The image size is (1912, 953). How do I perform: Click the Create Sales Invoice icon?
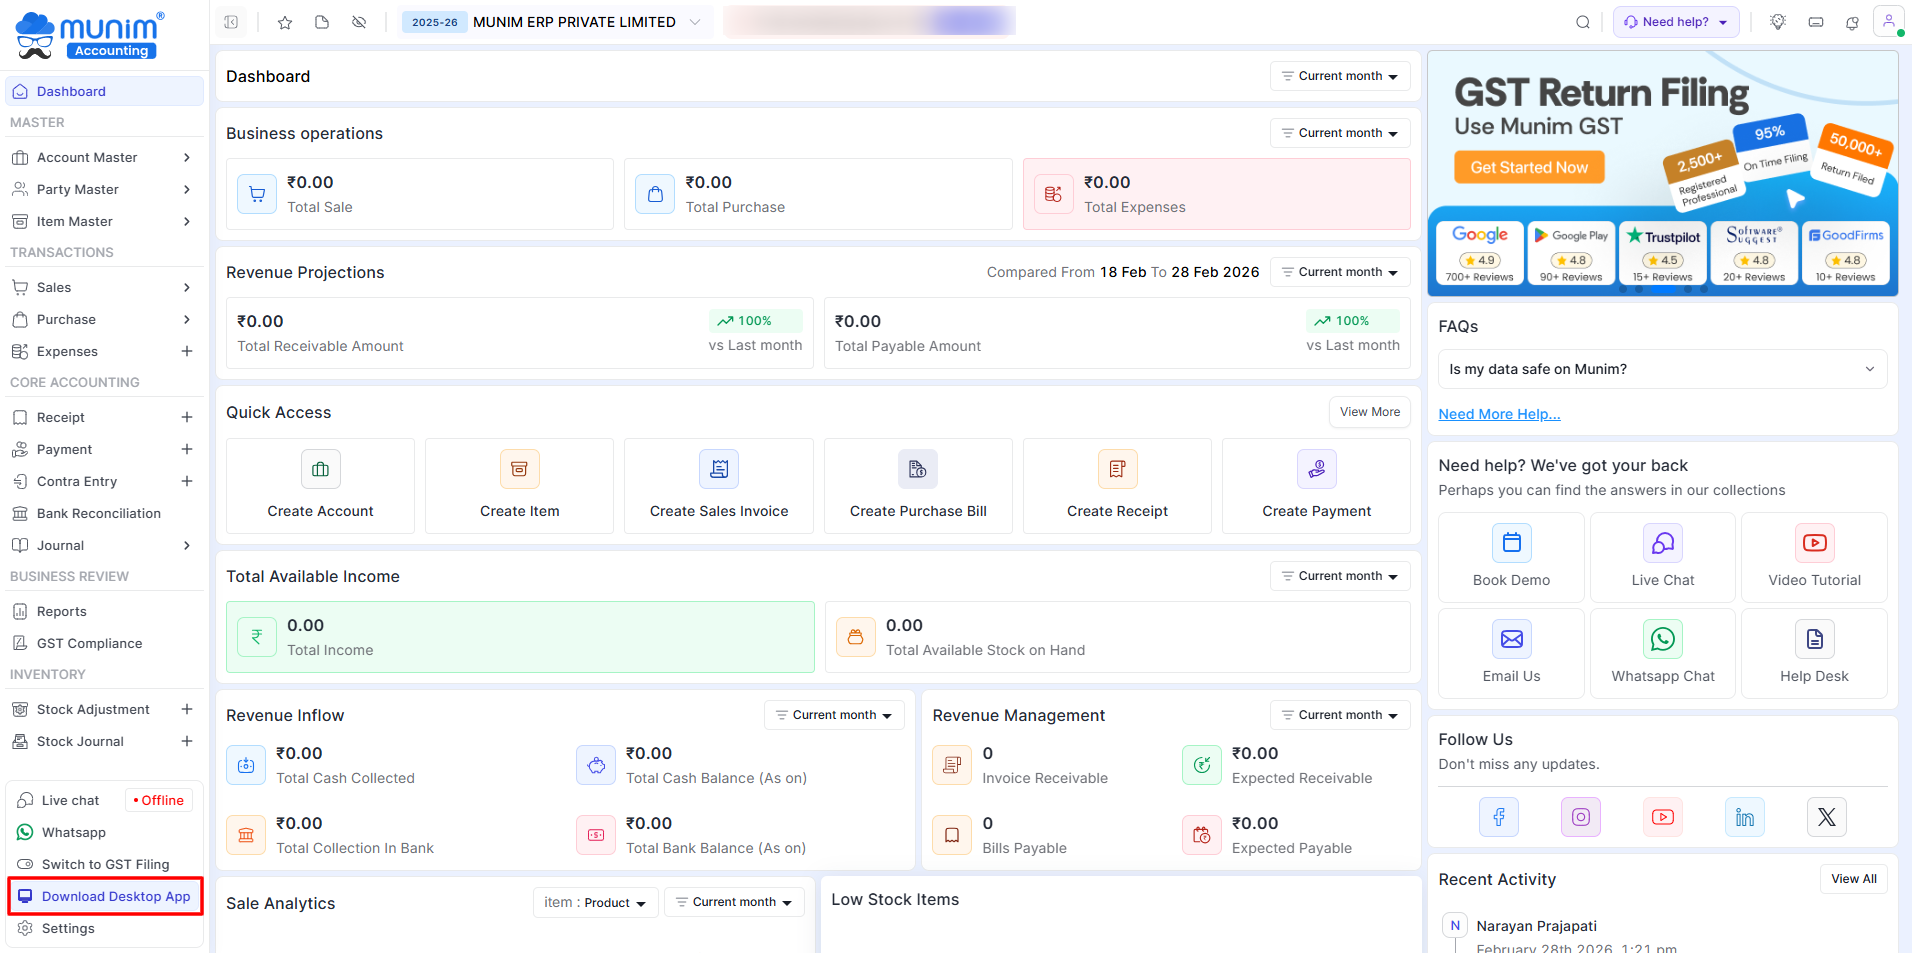pos(718,469)
